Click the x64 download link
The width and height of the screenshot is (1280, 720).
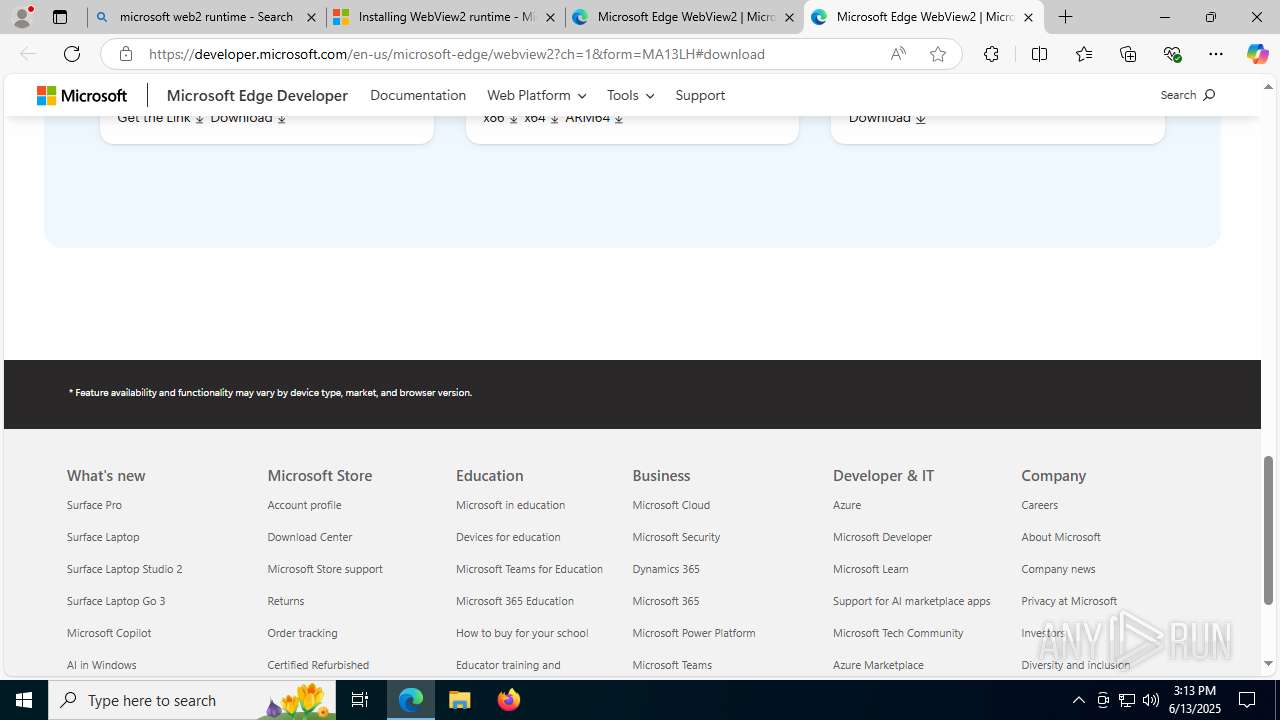click(541, 118)
